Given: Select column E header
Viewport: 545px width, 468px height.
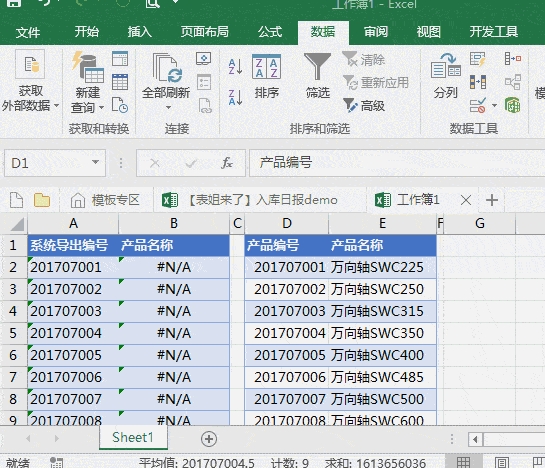Looking at the screenshot, I should tap(382, 224).
